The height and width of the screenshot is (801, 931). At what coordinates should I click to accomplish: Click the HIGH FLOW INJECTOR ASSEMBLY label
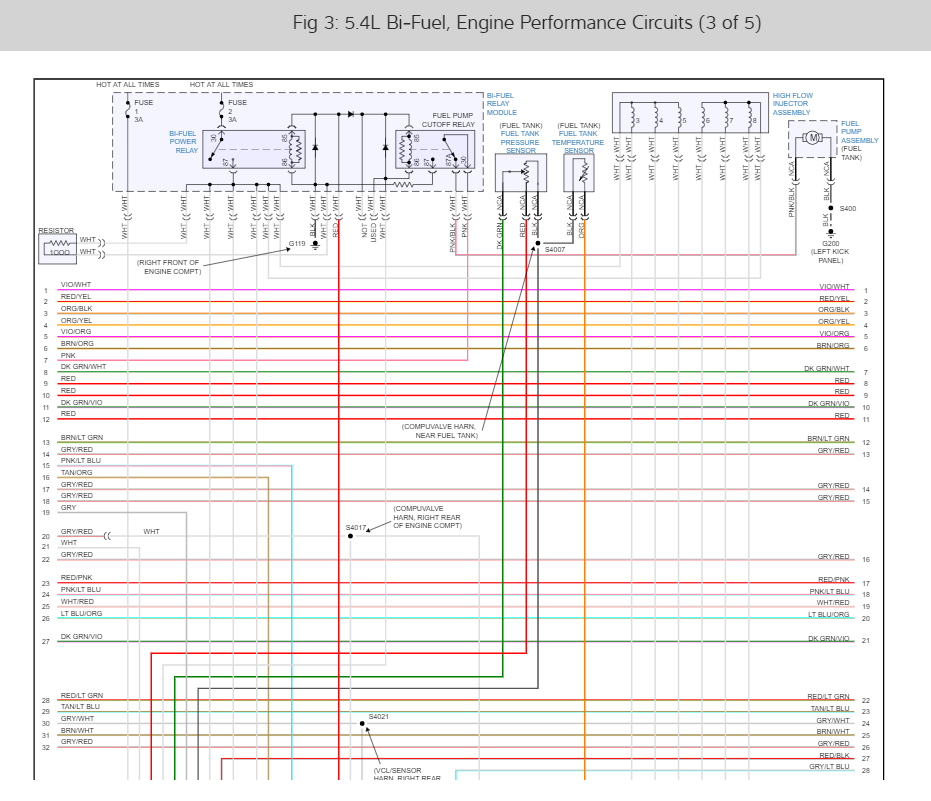pyautogui.click(x=793, y=104)
